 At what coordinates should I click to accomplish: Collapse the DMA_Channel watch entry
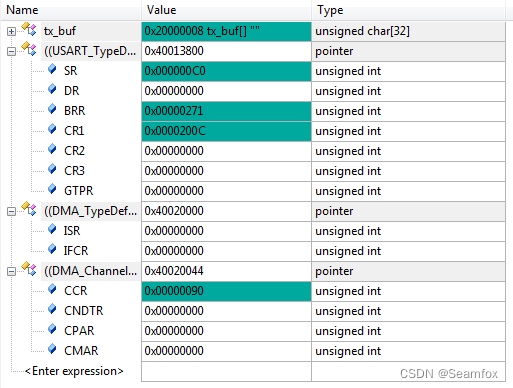point(11,271)
